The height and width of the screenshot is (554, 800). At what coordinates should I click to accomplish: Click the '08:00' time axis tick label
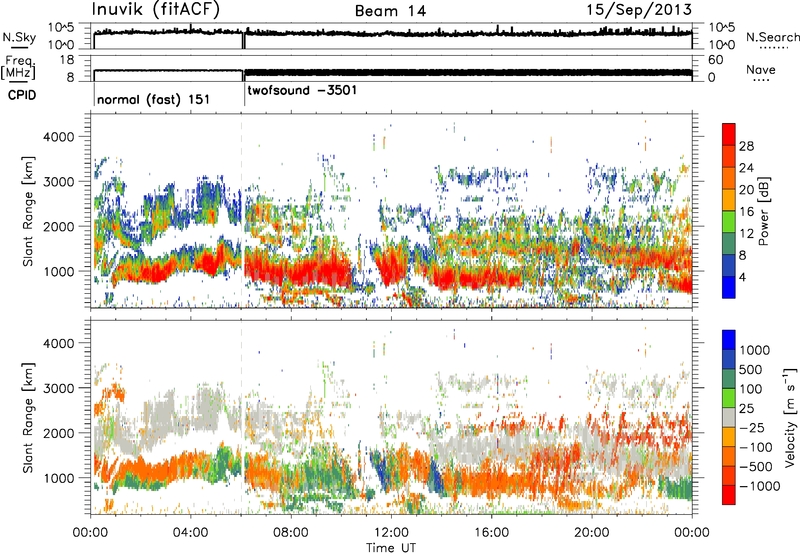click(291, 533)
